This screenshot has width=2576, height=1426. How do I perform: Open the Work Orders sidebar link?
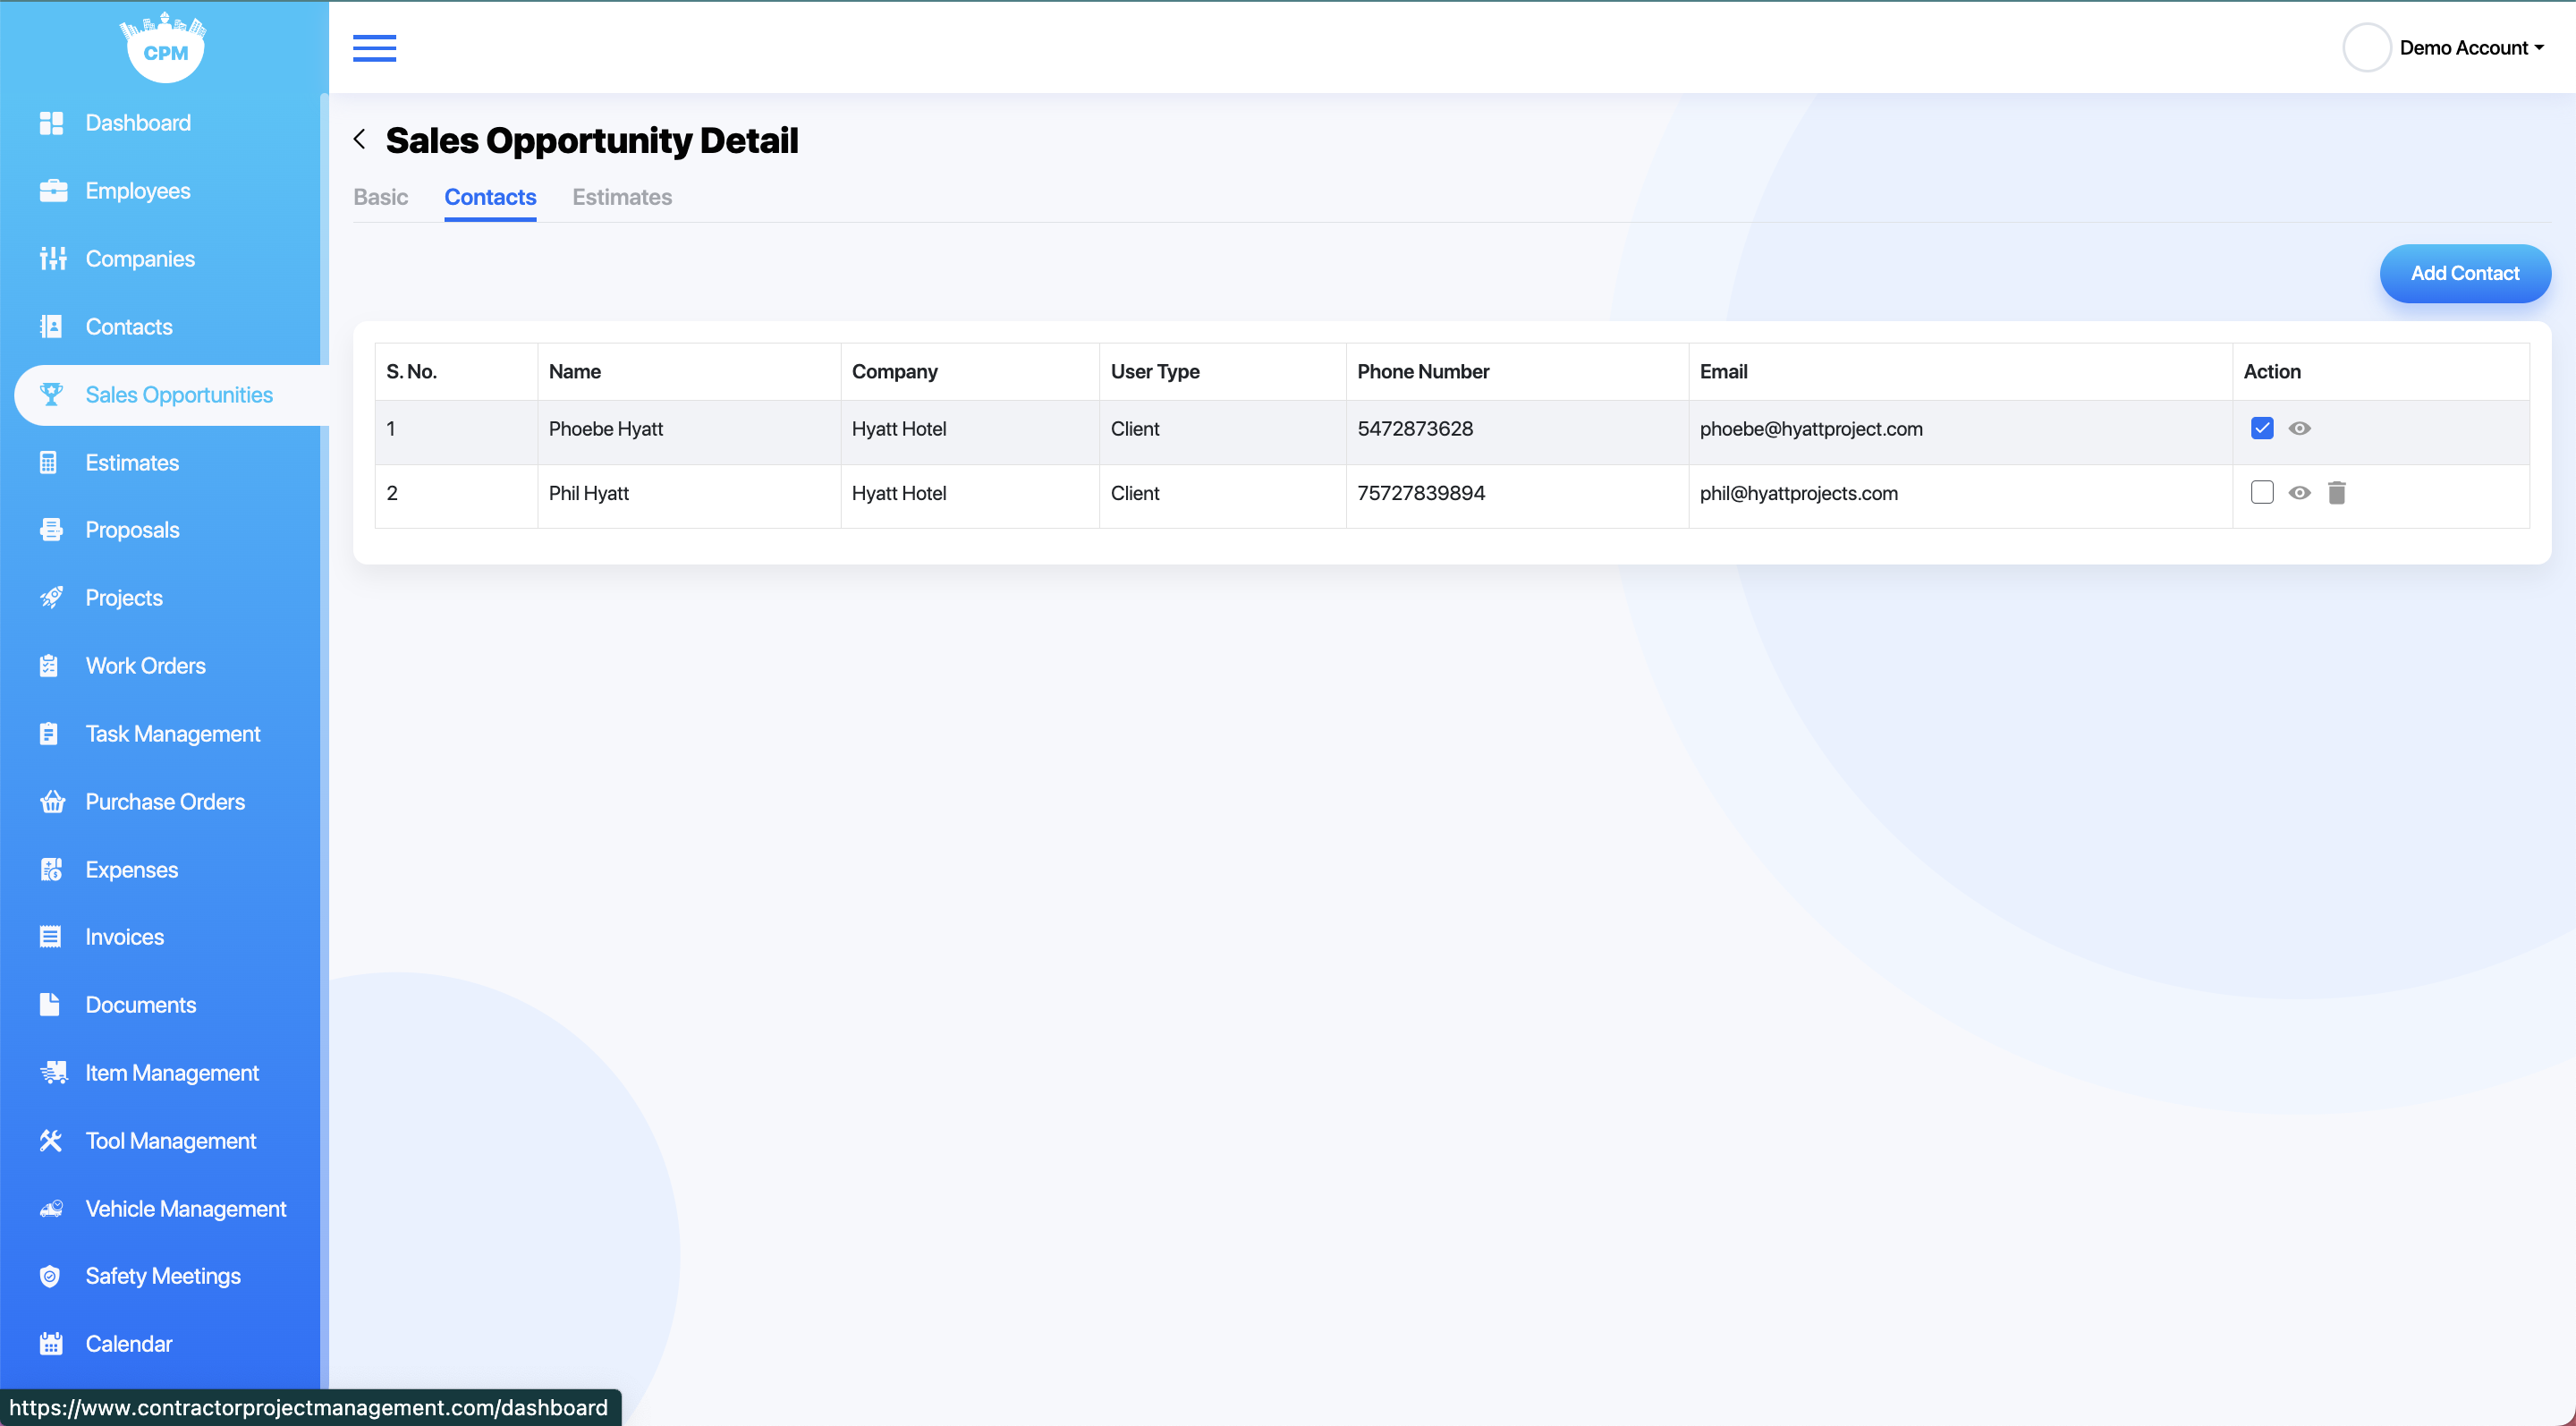coord(146,666)
